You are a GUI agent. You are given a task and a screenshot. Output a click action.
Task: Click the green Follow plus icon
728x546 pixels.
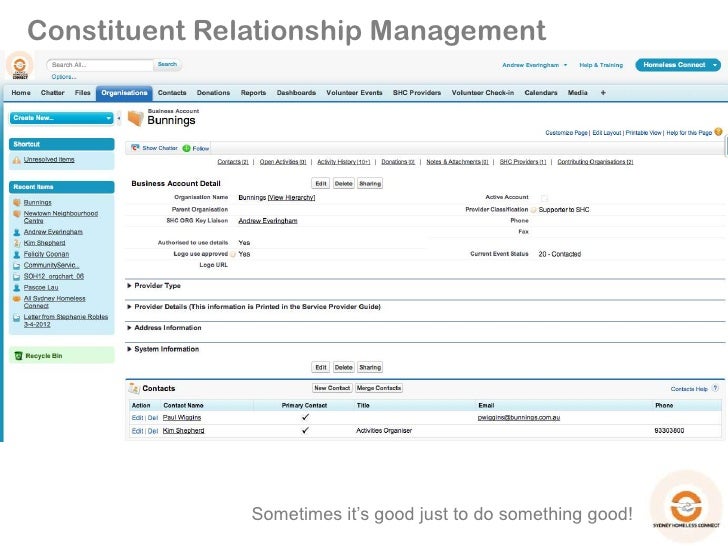pos(187,148)
